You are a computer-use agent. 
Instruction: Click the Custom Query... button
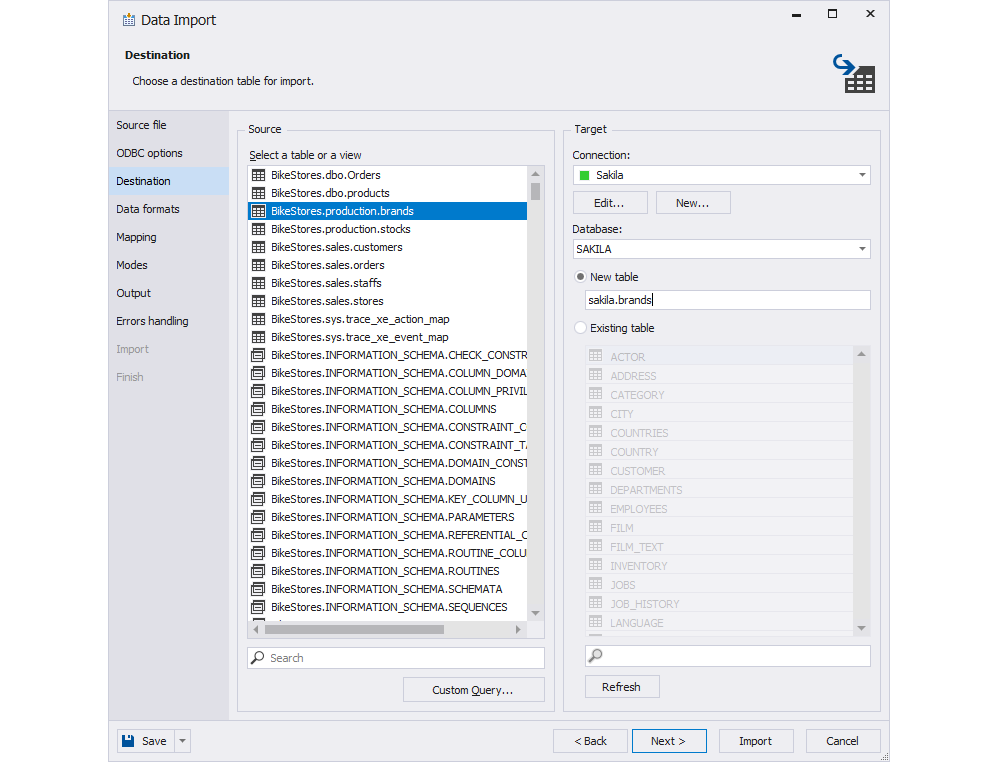tap(473, 690)
